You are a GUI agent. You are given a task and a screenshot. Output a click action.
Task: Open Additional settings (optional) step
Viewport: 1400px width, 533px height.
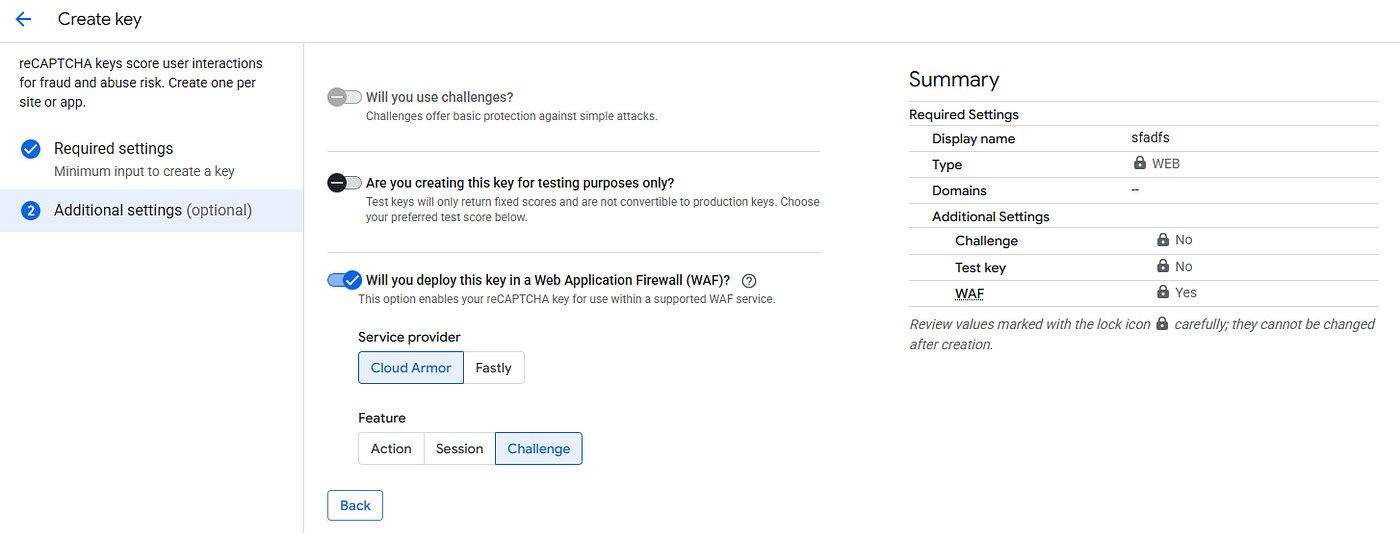(x=152, y=211)
